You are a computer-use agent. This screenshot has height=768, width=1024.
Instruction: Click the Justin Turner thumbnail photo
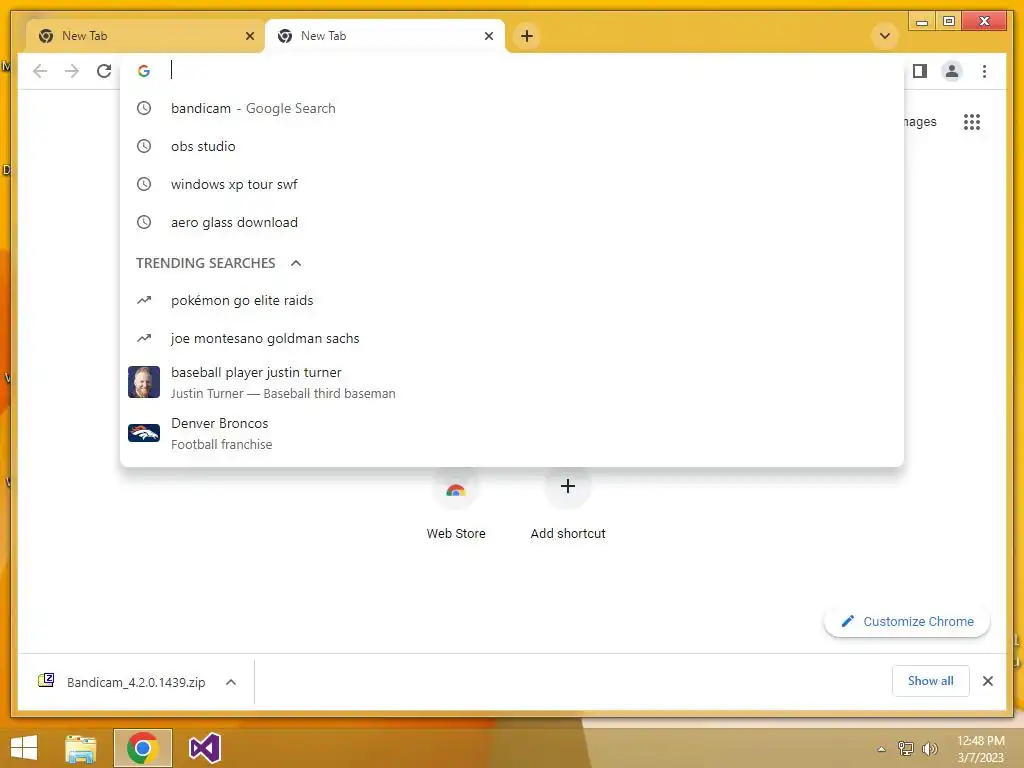[144, 382]
